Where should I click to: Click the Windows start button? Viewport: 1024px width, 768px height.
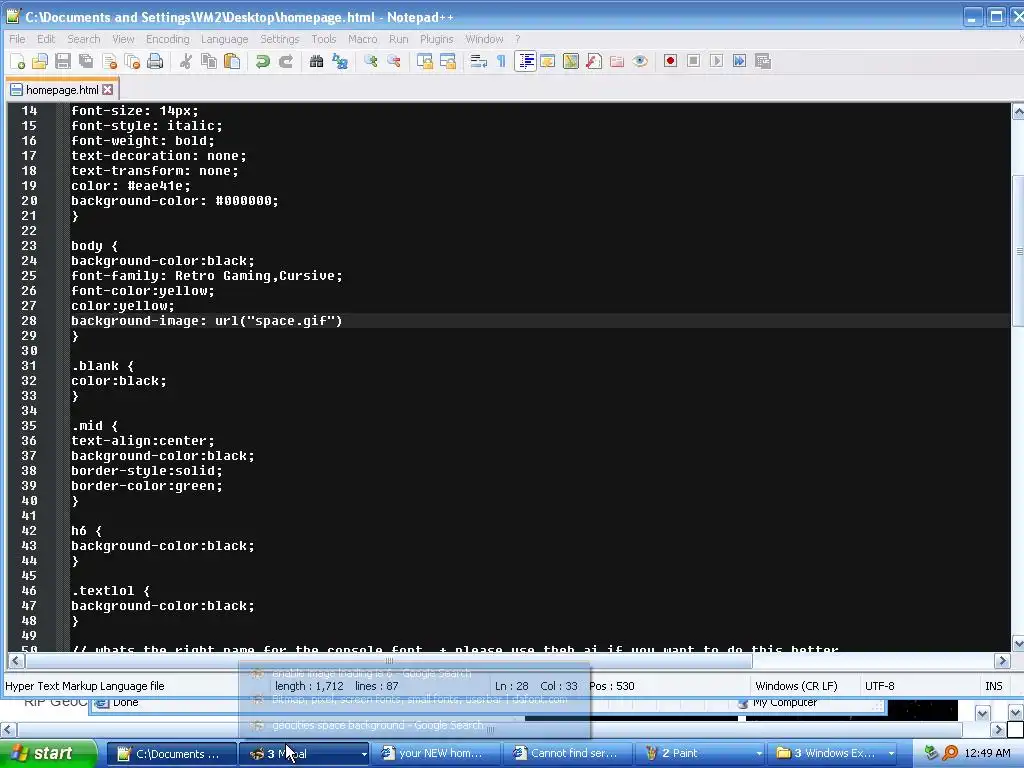pos(47,754)
